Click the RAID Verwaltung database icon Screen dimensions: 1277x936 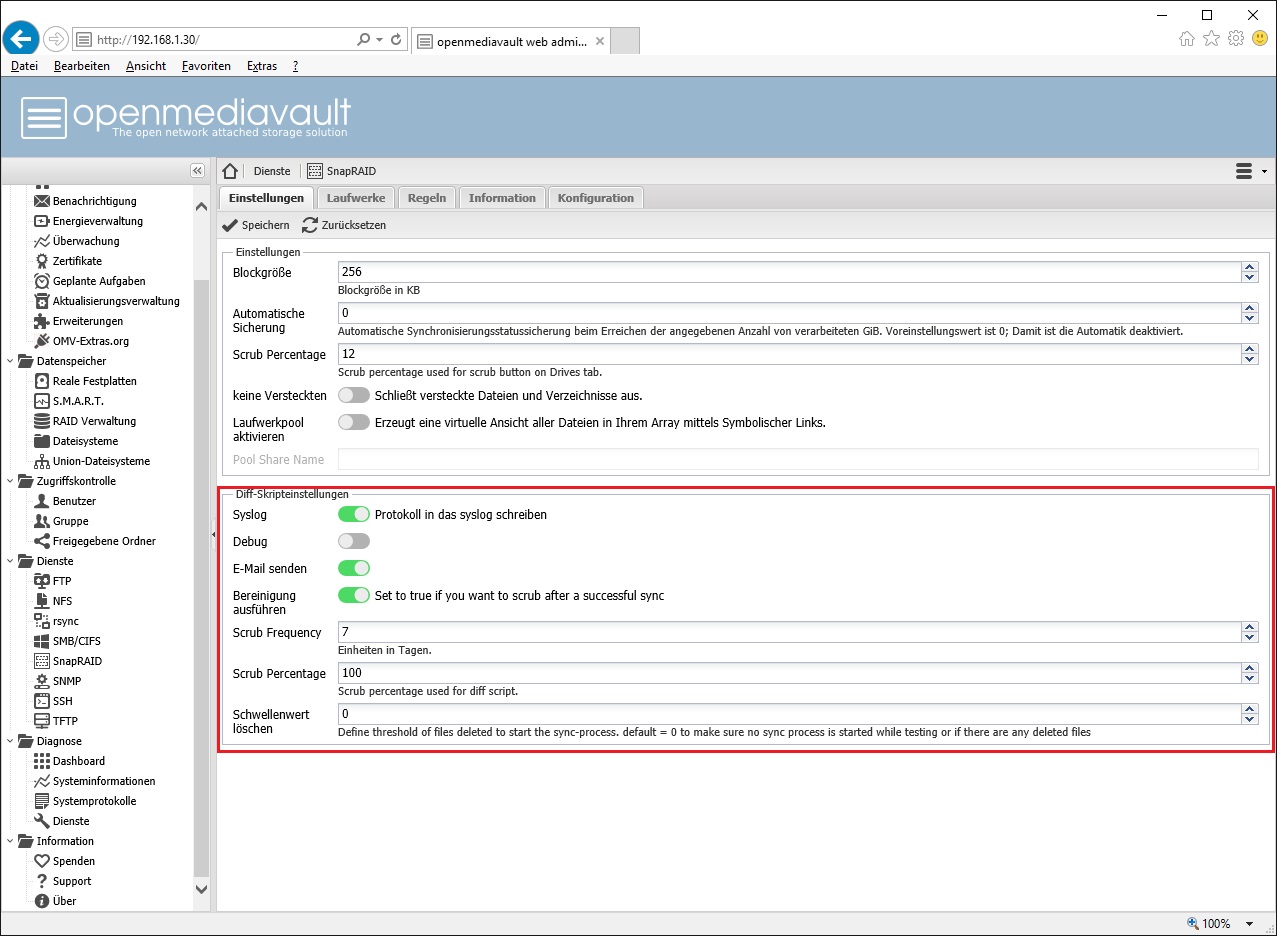click(42, 421)
